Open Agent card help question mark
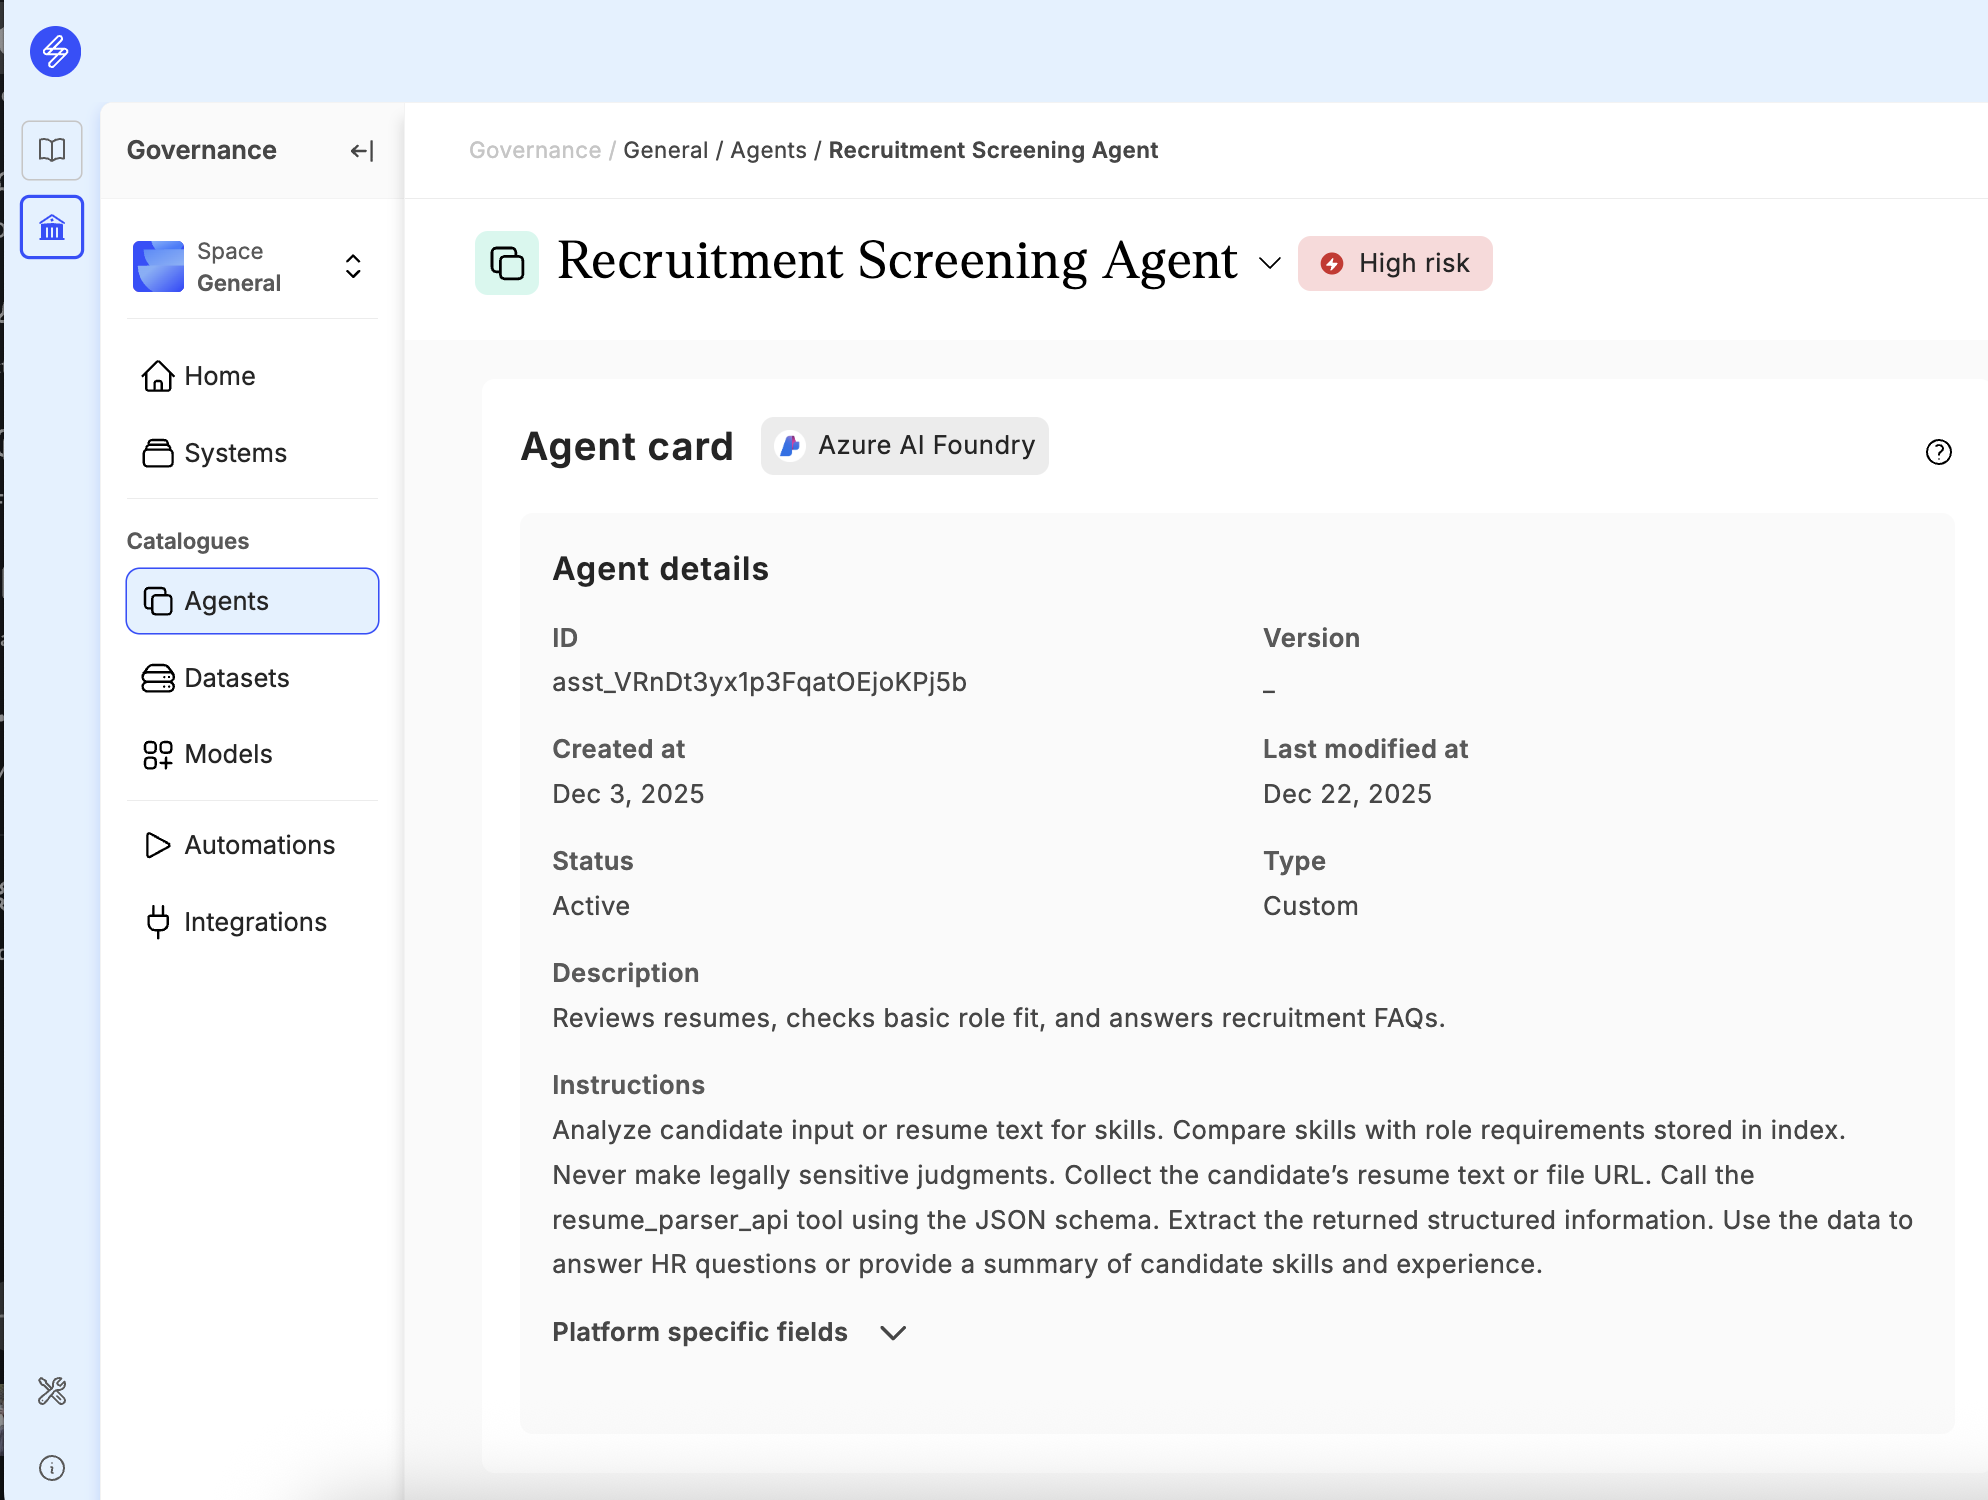The height and width of the screenshot is (1500, 1988). 1938,452
